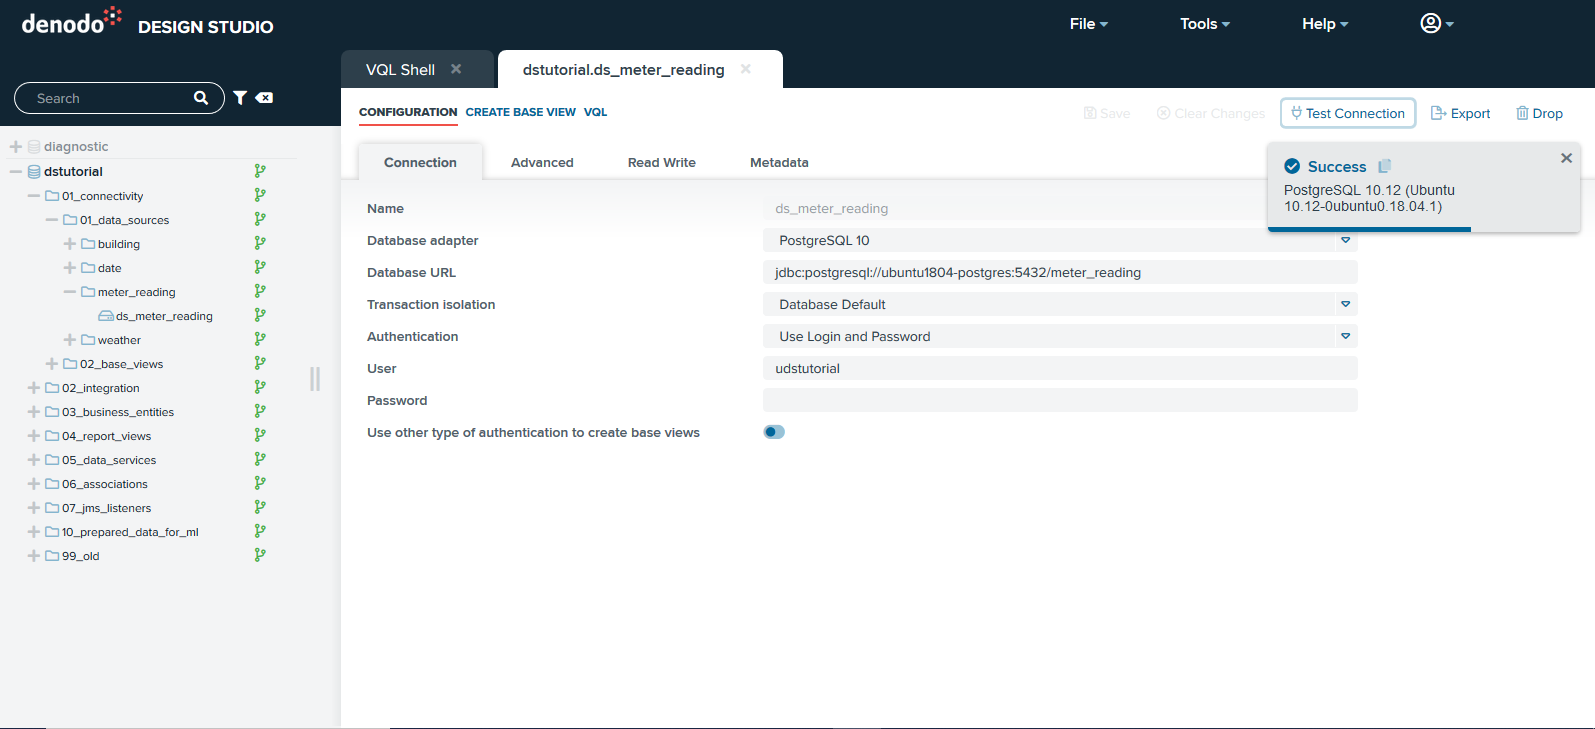This screenshot has height=729, width=1595.
Task: Click the git branch icon next to 06_associations
Action: [x=260, y=483]
